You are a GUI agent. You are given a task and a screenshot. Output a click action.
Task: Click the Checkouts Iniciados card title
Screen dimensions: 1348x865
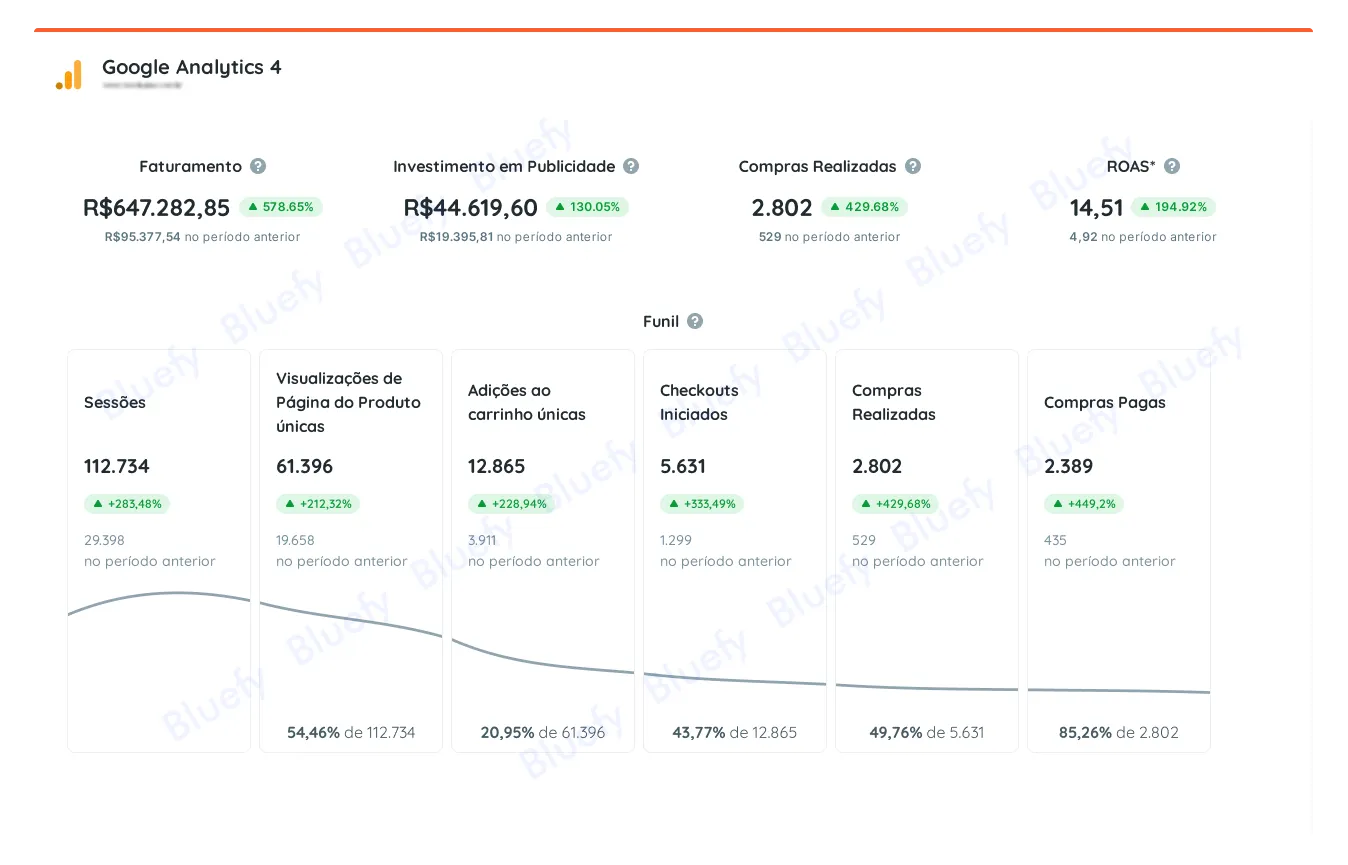click(699, 402)
